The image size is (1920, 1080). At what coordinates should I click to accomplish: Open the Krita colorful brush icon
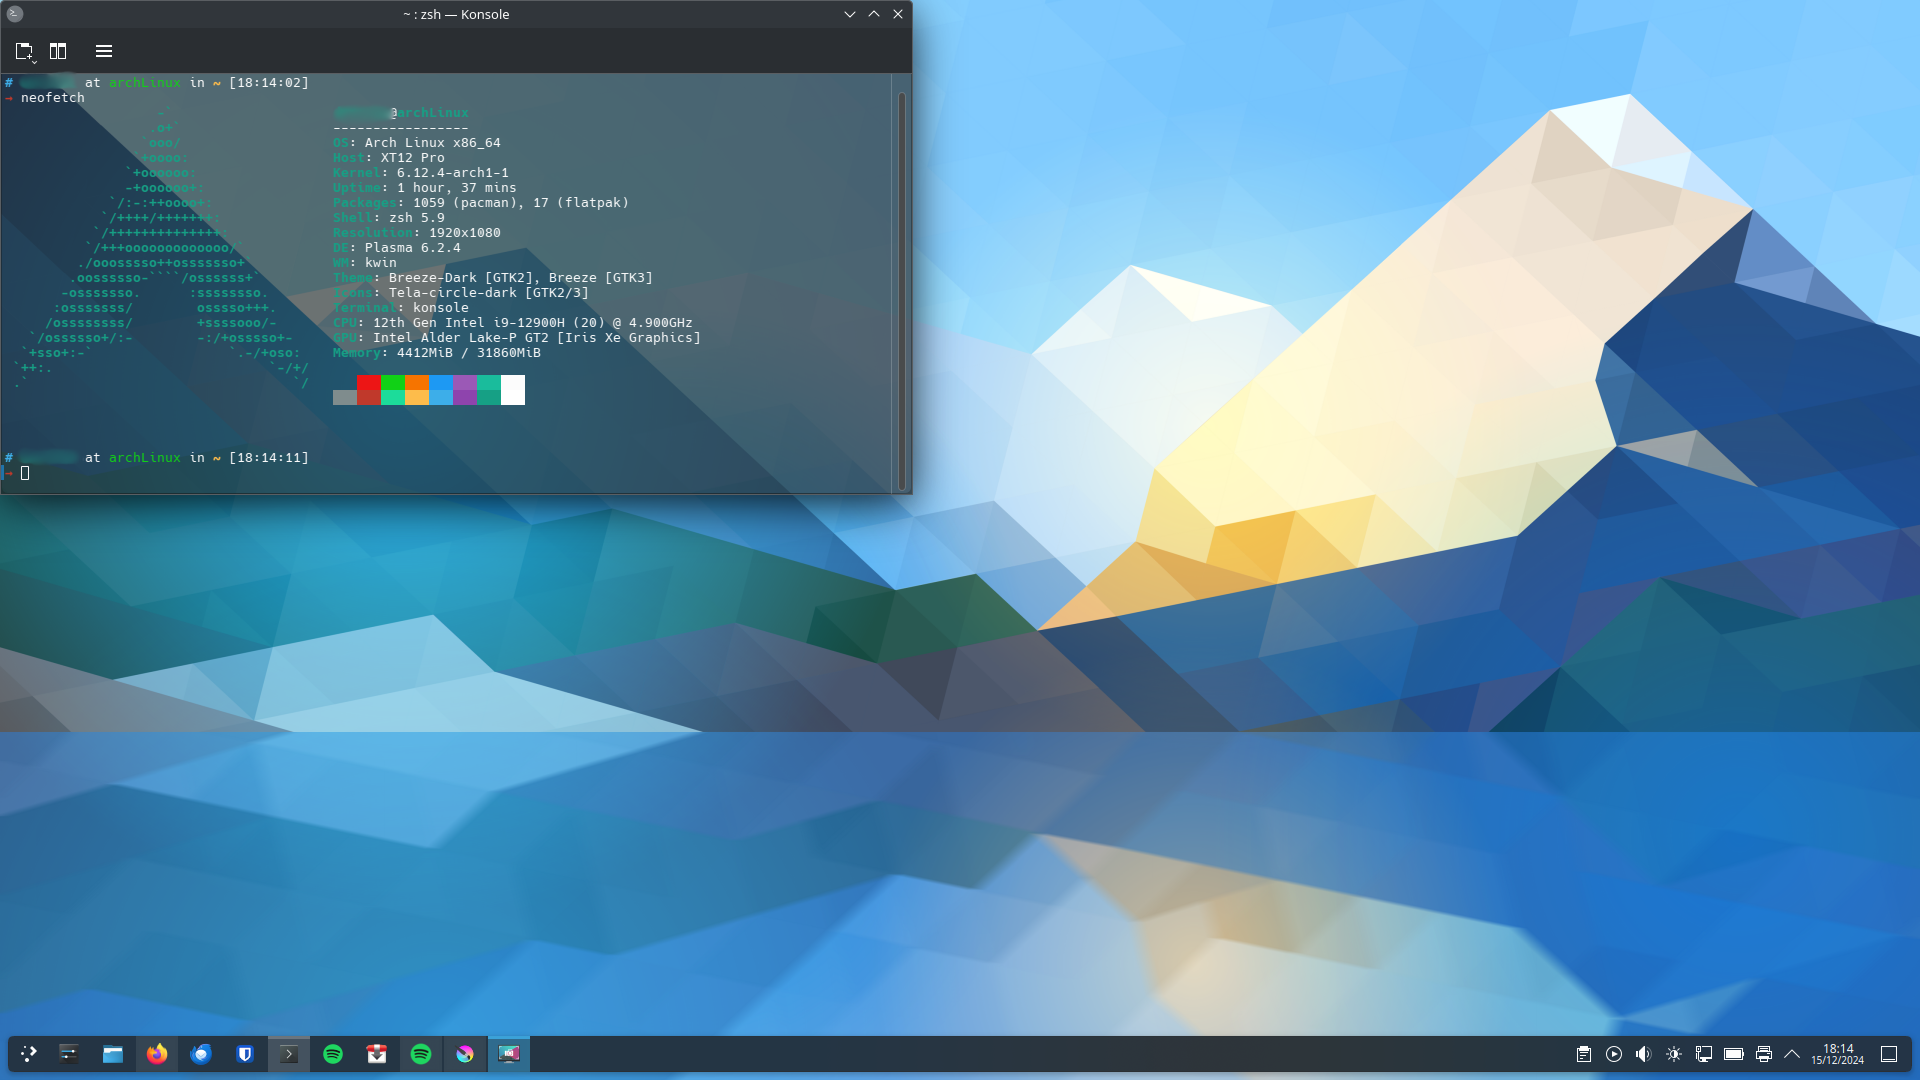pos(465,1054)
